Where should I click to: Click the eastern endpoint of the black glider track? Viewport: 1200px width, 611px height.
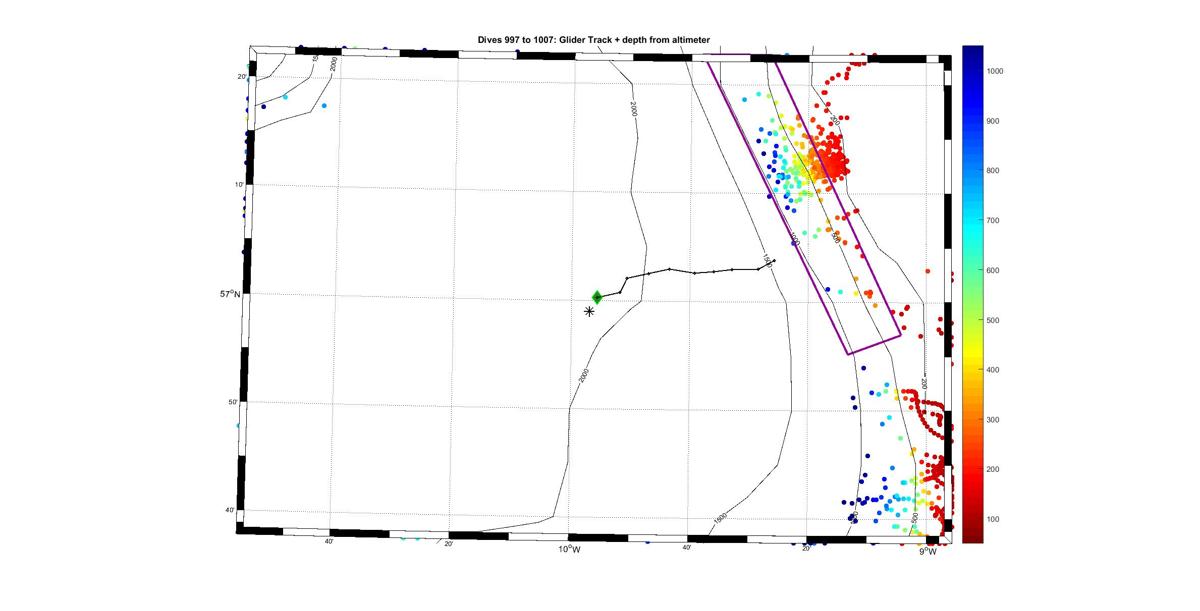coord(774,261)
